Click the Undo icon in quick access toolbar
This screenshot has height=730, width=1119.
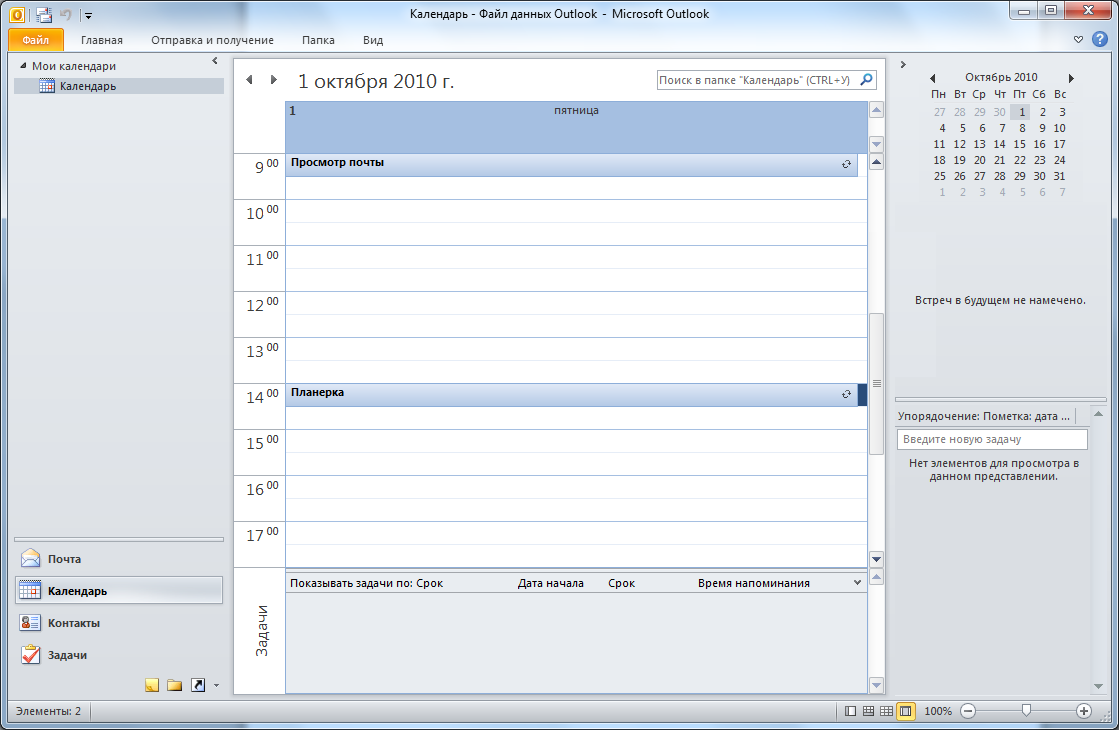(x=66, y=14)
